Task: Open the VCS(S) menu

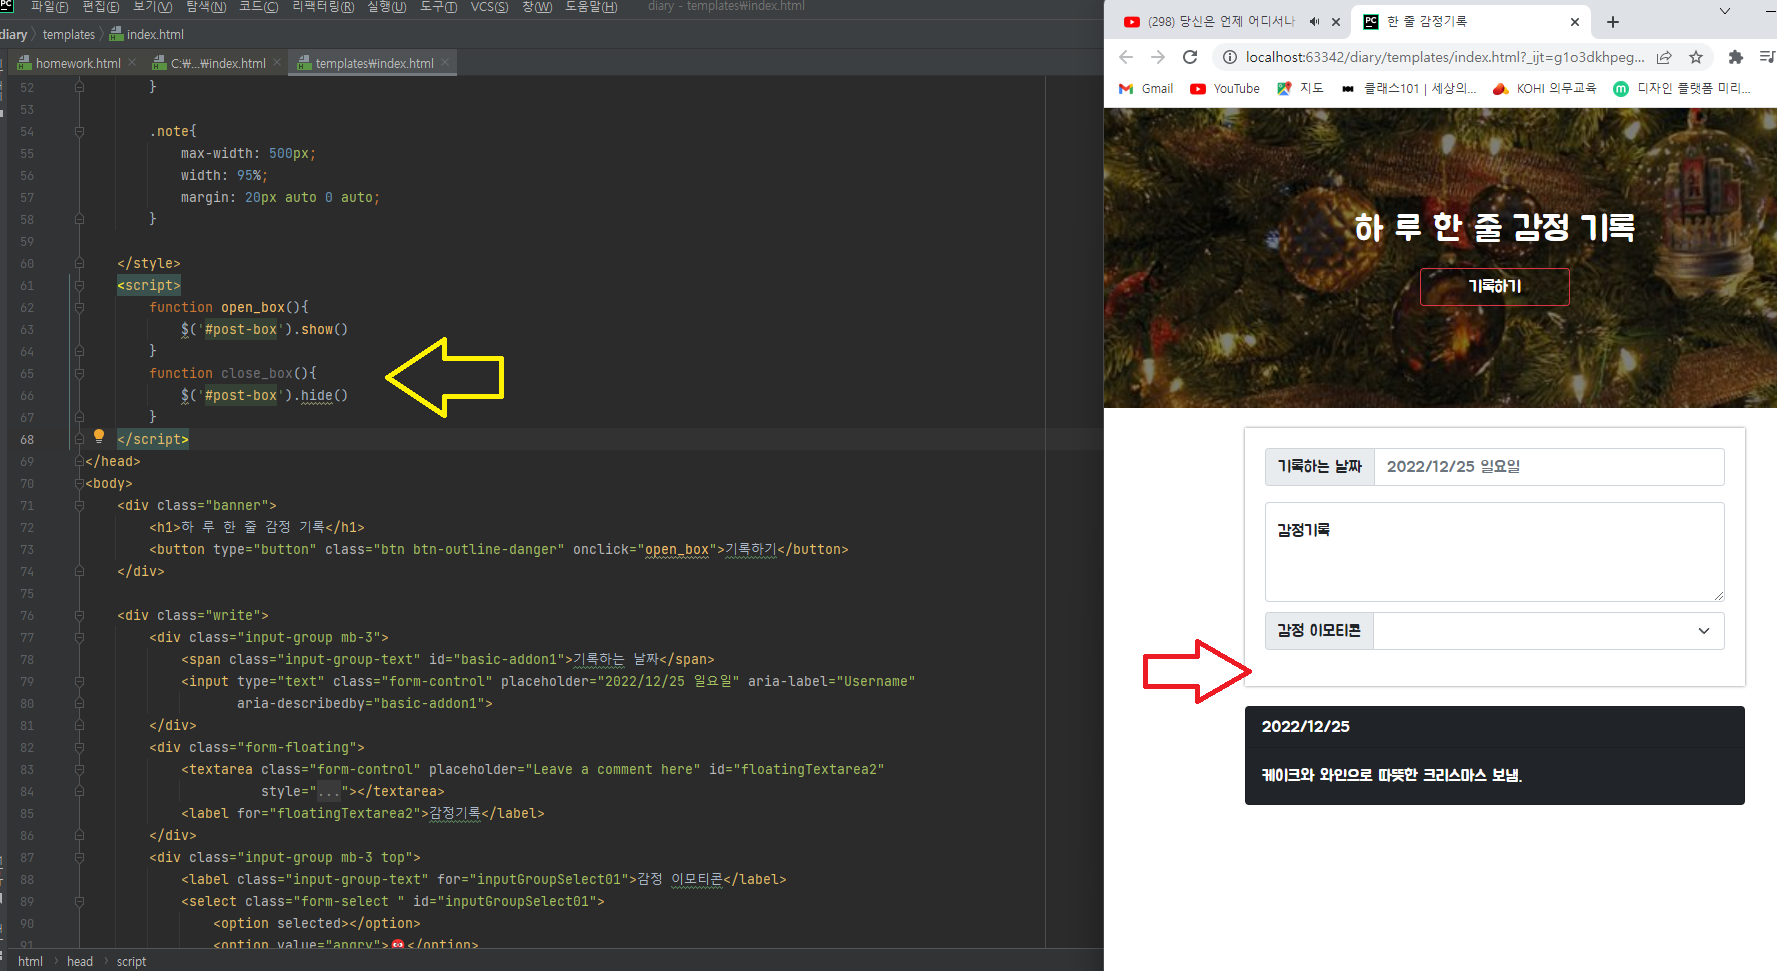Action: [x=489, y=7]
